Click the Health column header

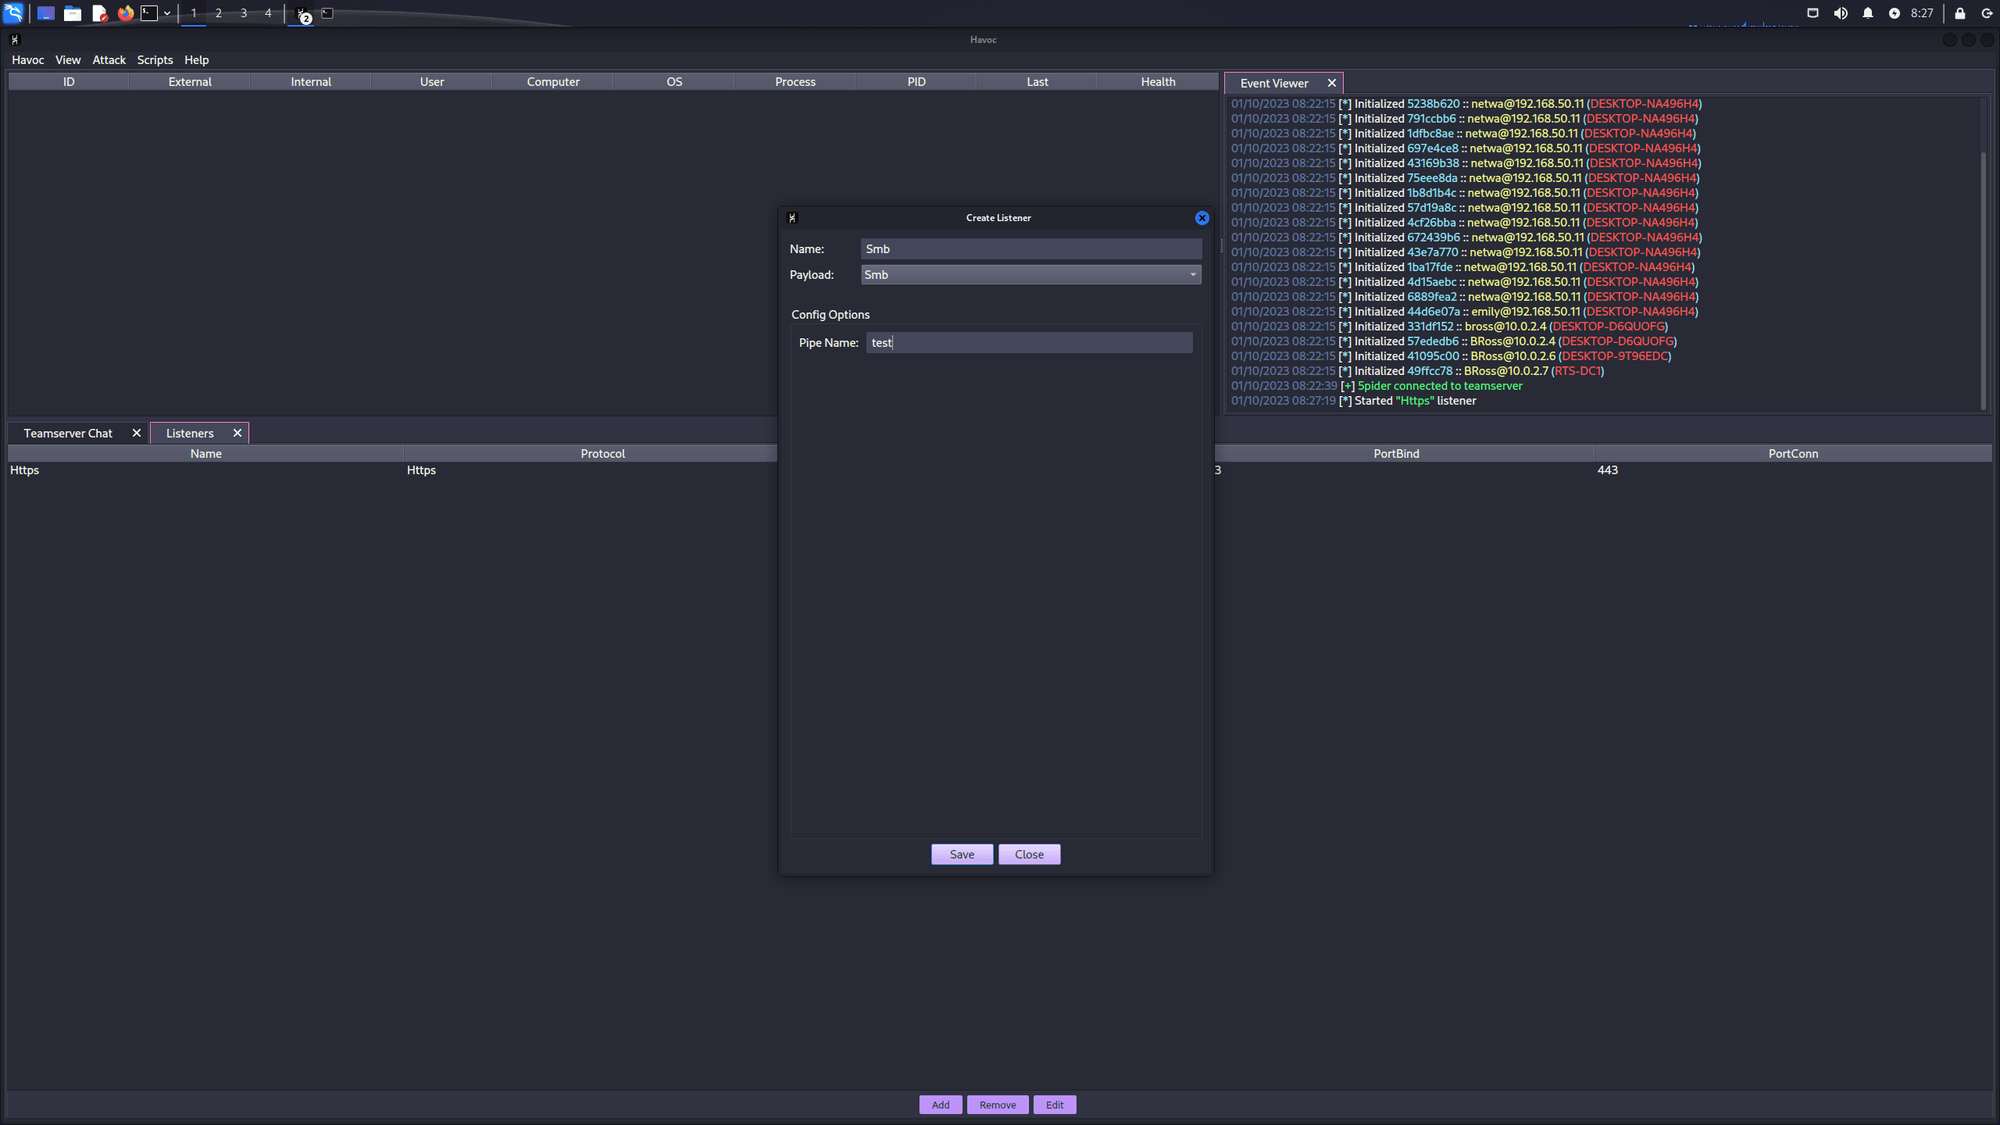click(1158, 82)
